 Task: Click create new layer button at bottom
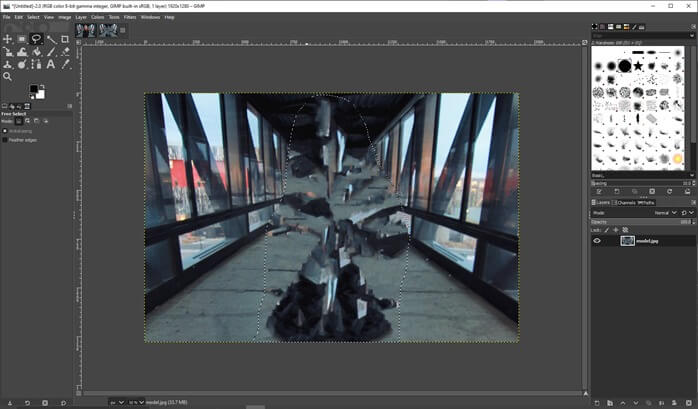pos(597,403)
